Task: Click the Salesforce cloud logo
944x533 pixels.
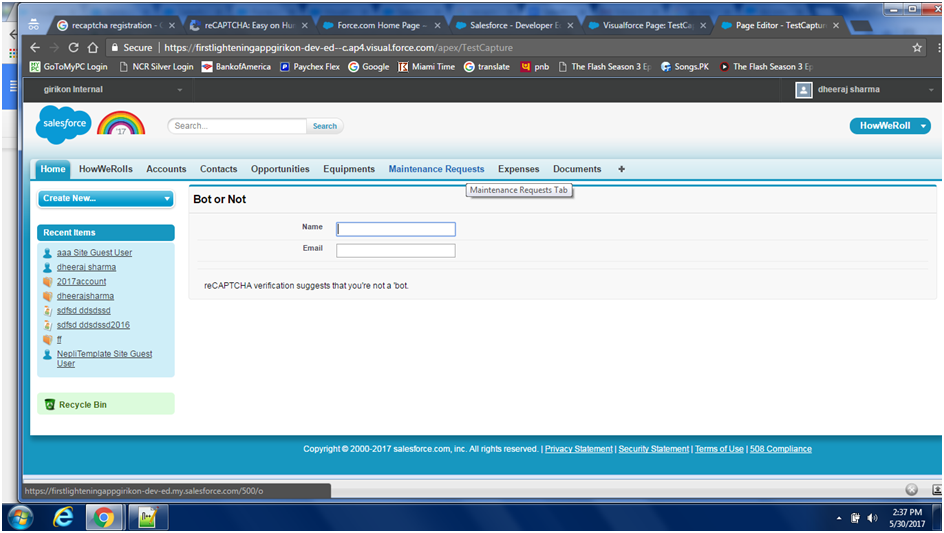Action: point(63,125)
